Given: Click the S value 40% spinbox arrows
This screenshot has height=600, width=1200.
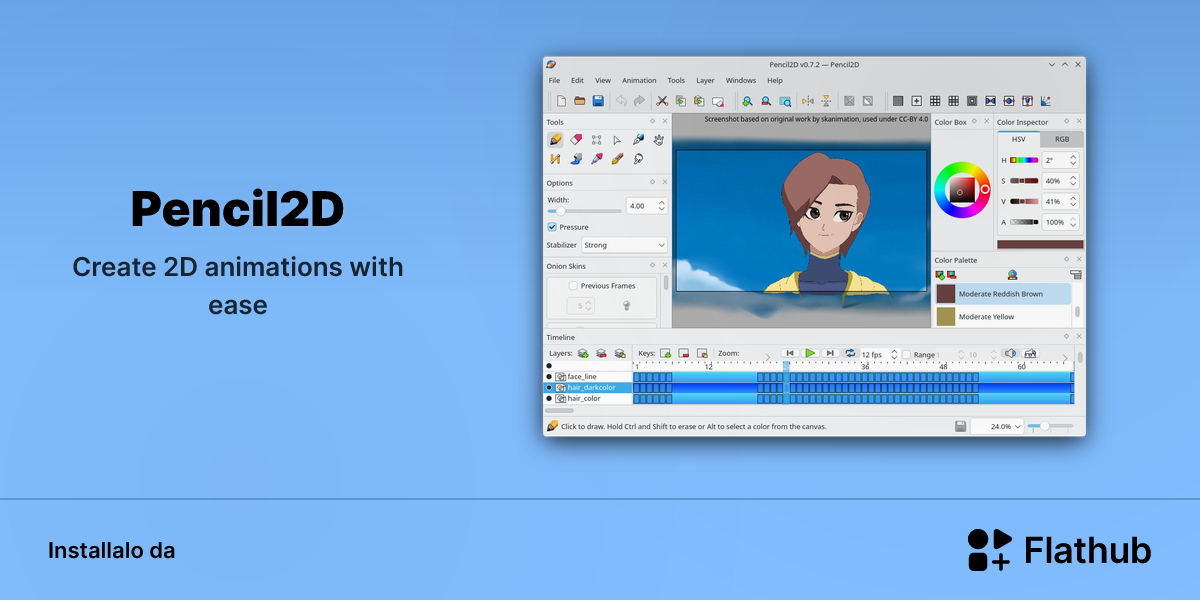Looking at the screenshot, I should point(1073,181).
